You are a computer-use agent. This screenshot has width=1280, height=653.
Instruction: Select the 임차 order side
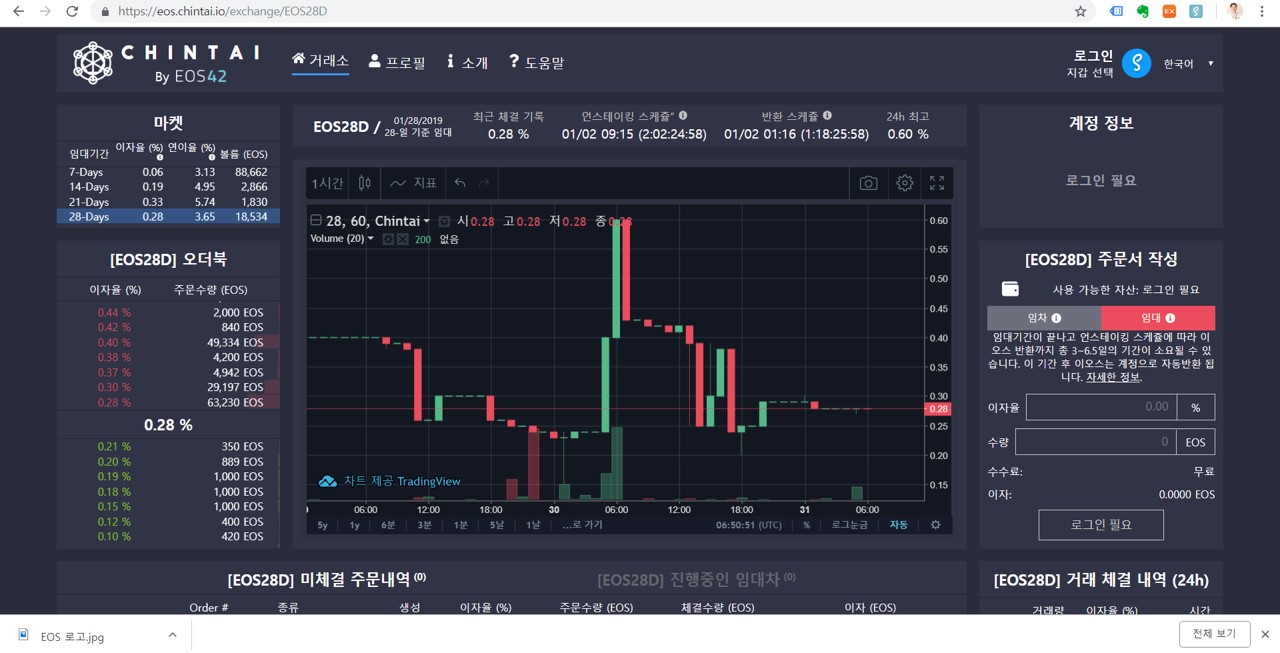1044,318
